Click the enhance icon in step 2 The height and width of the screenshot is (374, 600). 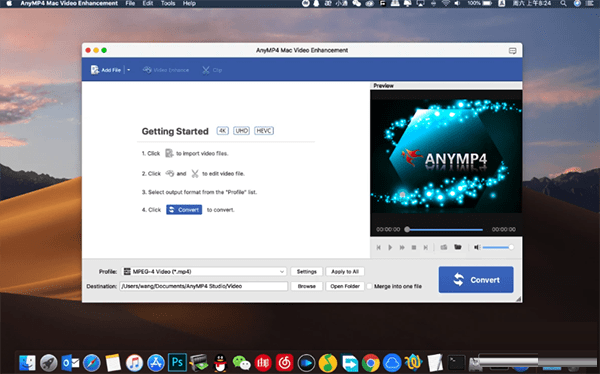pos(170,173)
